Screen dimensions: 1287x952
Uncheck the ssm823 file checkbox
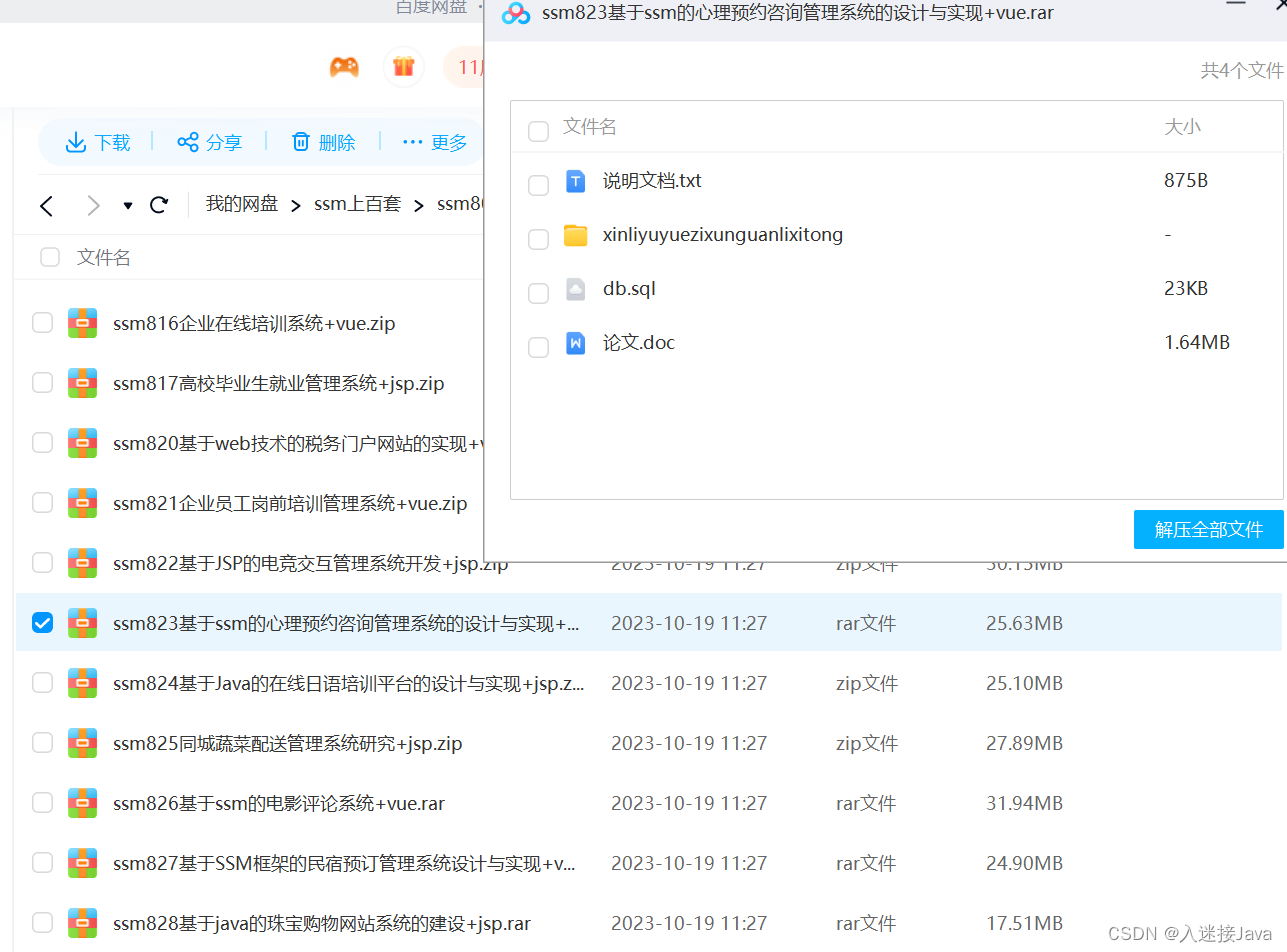click(42, 622)
